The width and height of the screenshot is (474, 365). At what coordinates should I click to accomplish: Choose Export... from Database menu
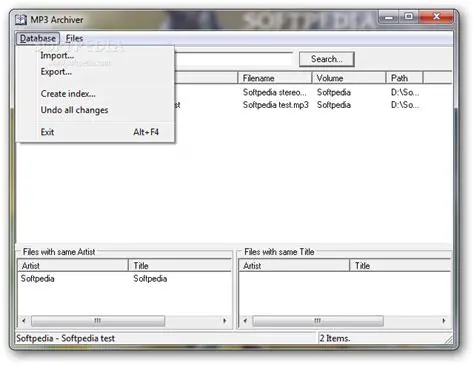pos(96,72)
